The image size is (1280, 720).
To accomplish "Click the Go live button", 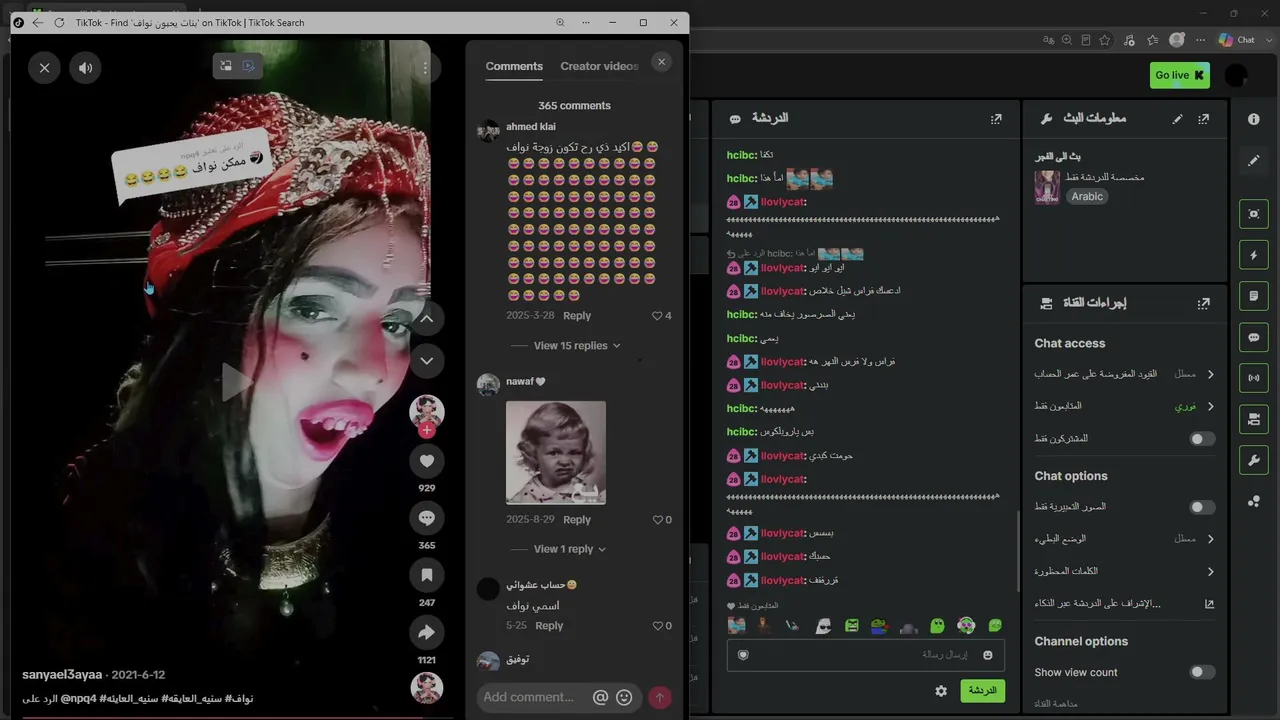I will (1179, 75).
